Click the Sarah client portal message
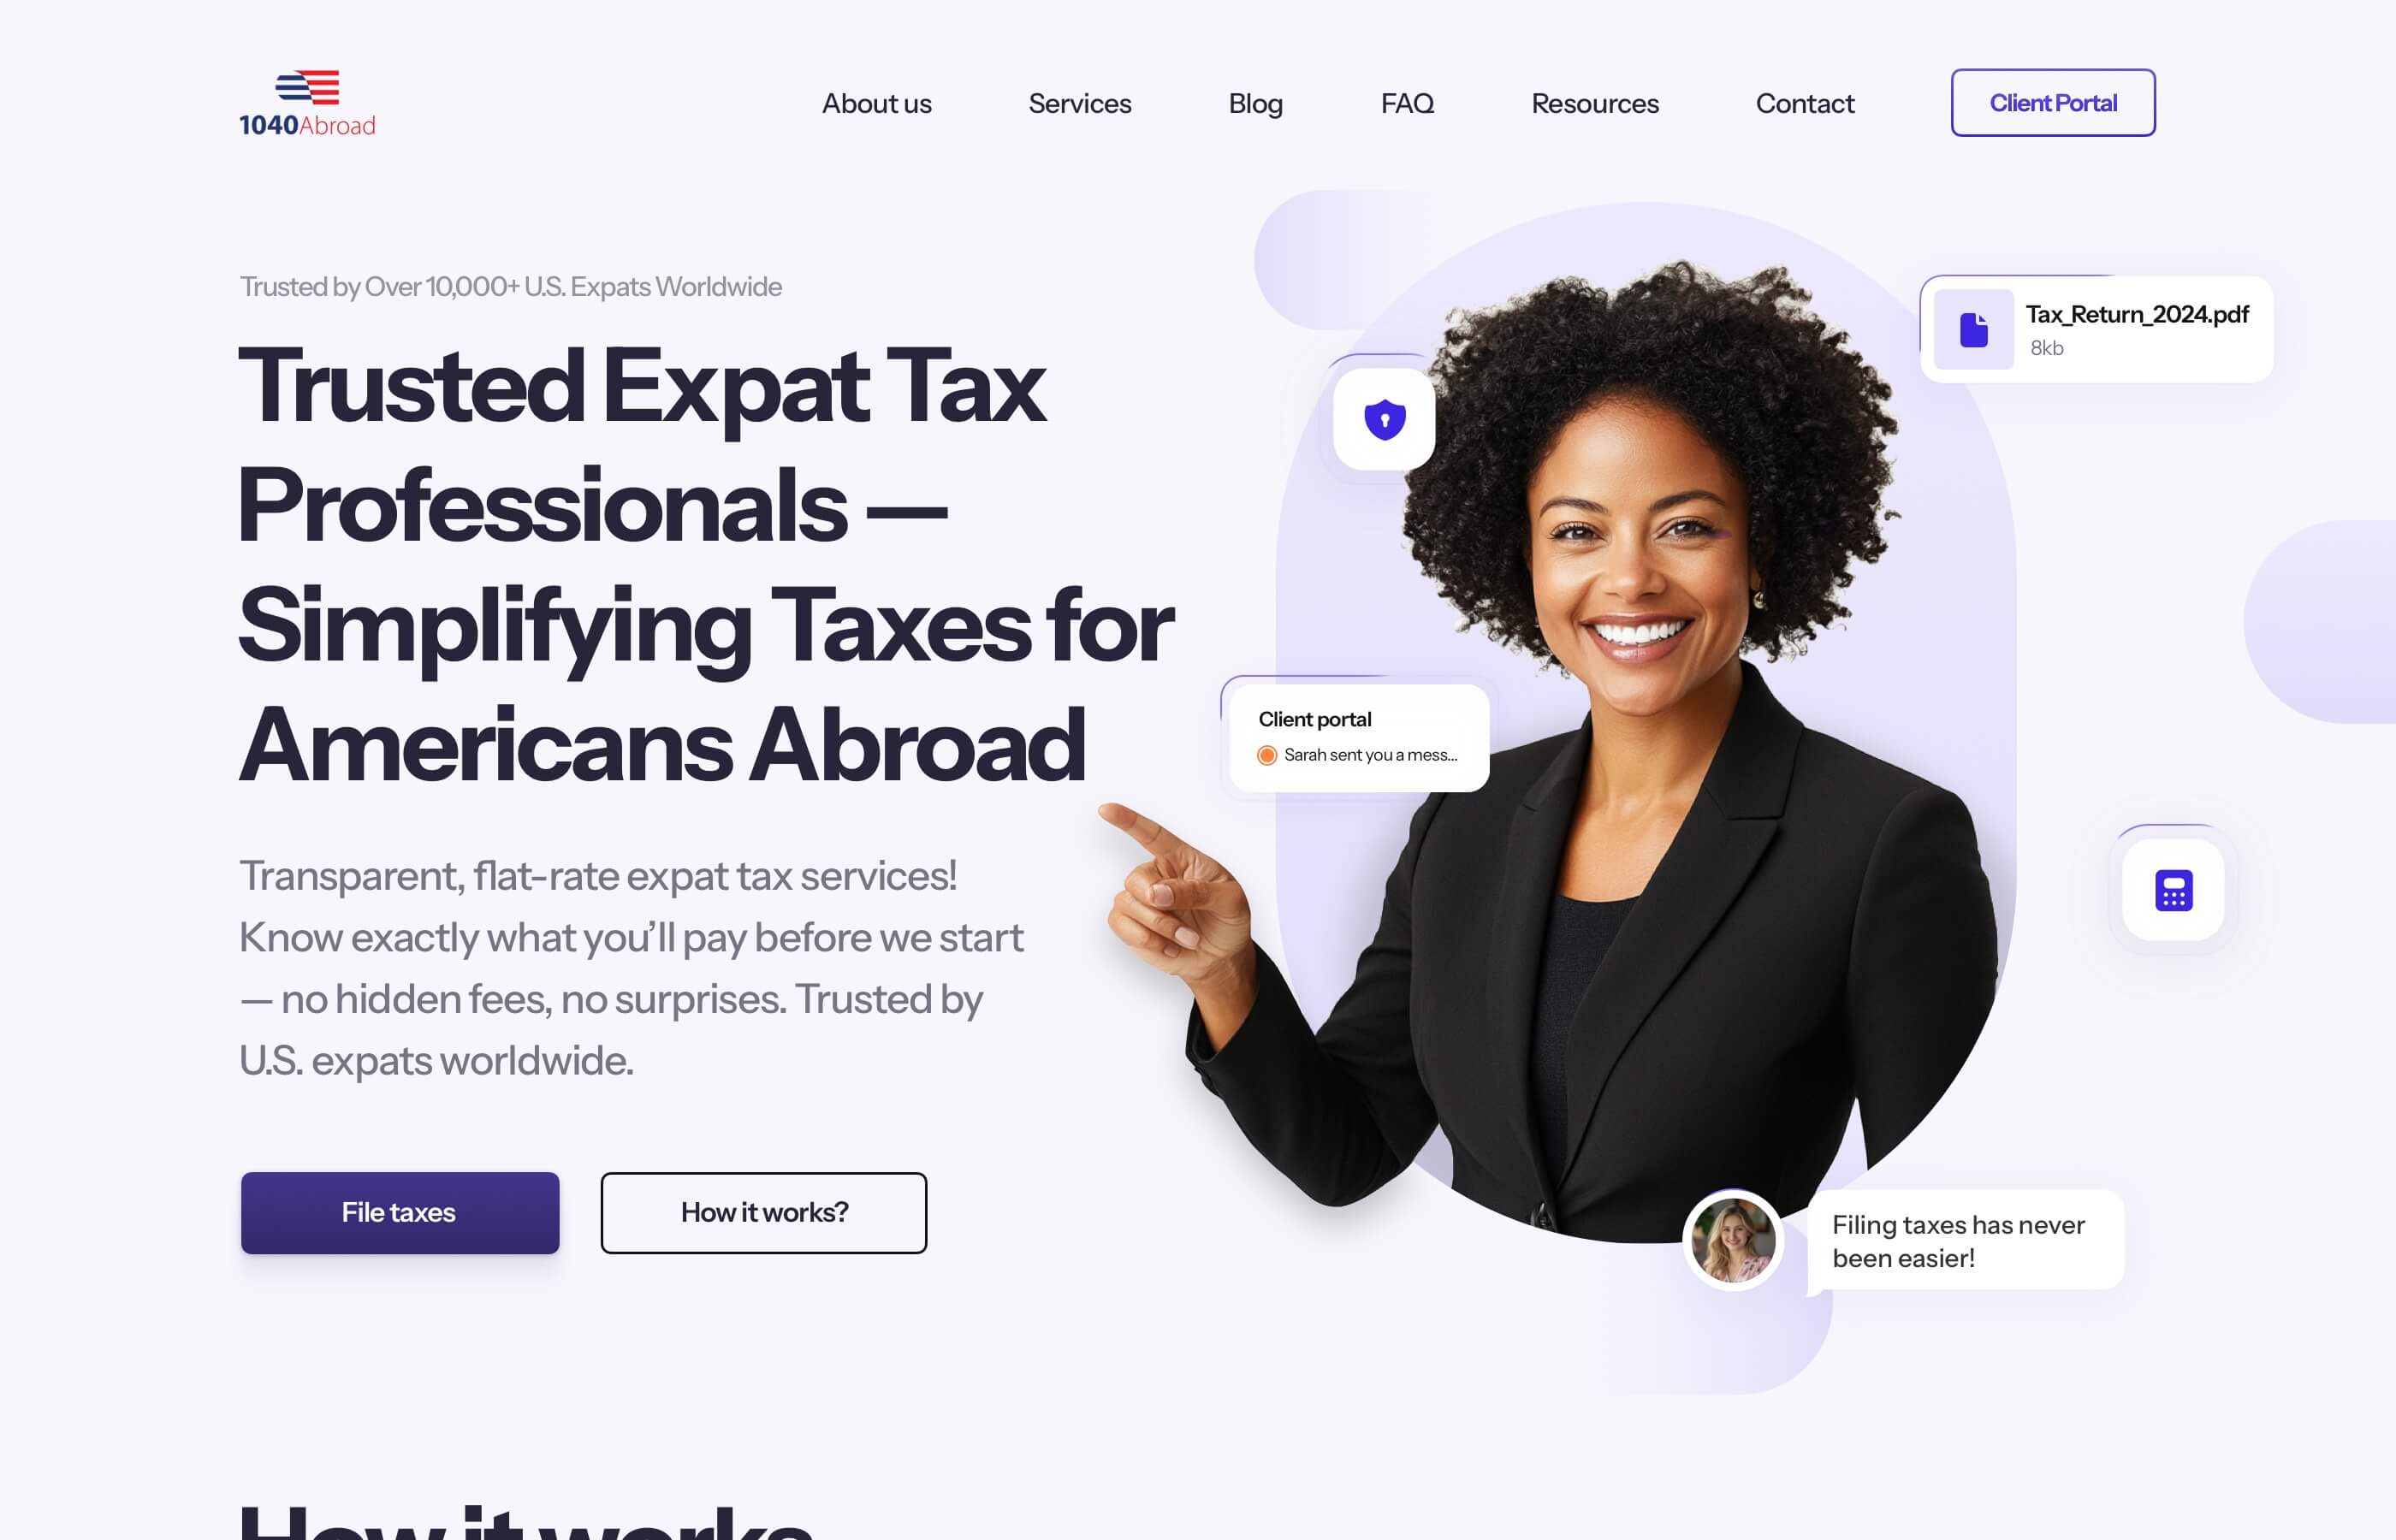This screenshot has width=2396, height=1540. pos(1362,755)
